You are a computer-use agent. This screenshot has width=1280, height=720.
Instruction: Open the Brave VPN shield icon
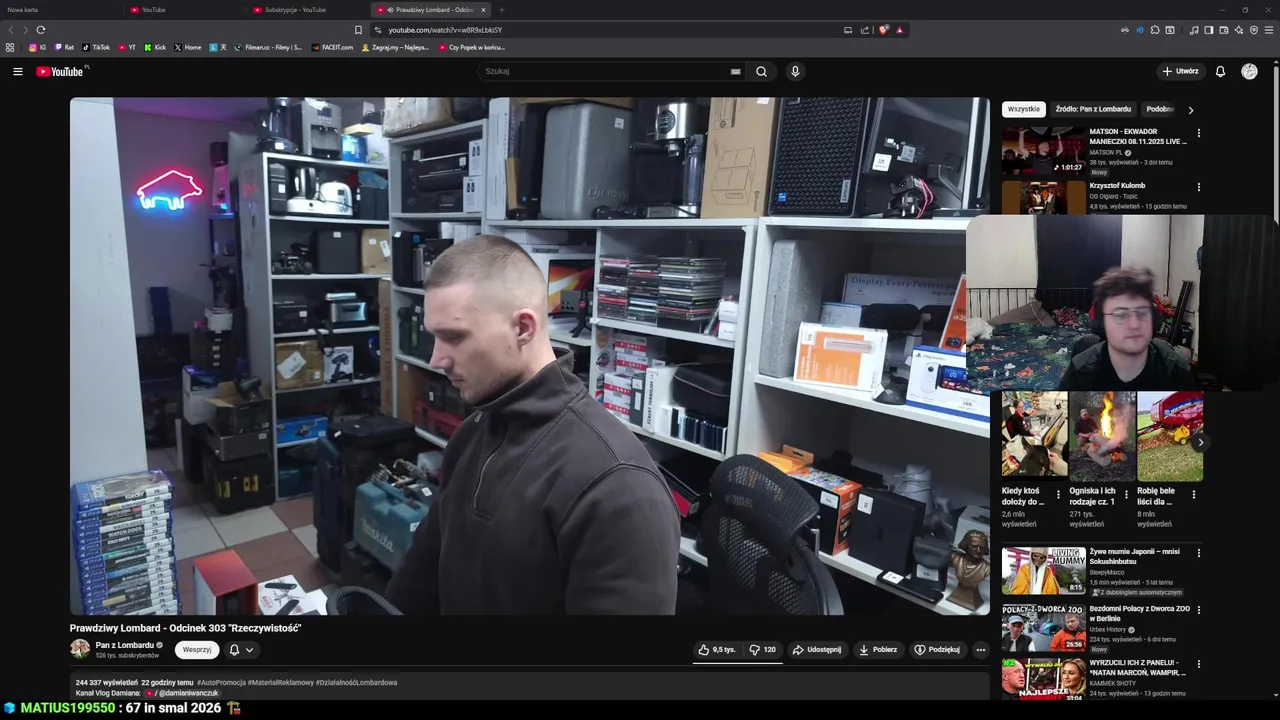(x=1254, y=30)
